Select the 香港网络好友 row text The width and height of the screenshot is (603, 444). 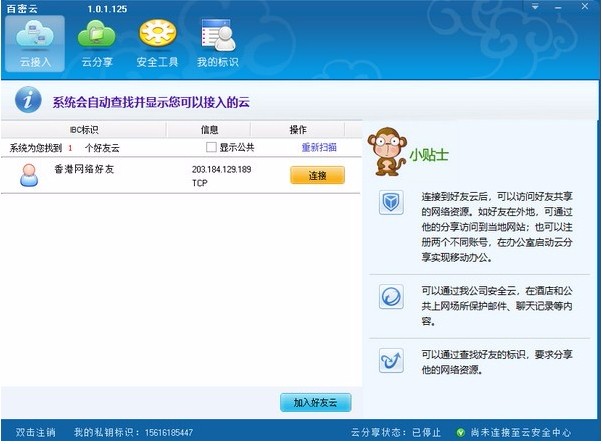(x=84, y=169)
